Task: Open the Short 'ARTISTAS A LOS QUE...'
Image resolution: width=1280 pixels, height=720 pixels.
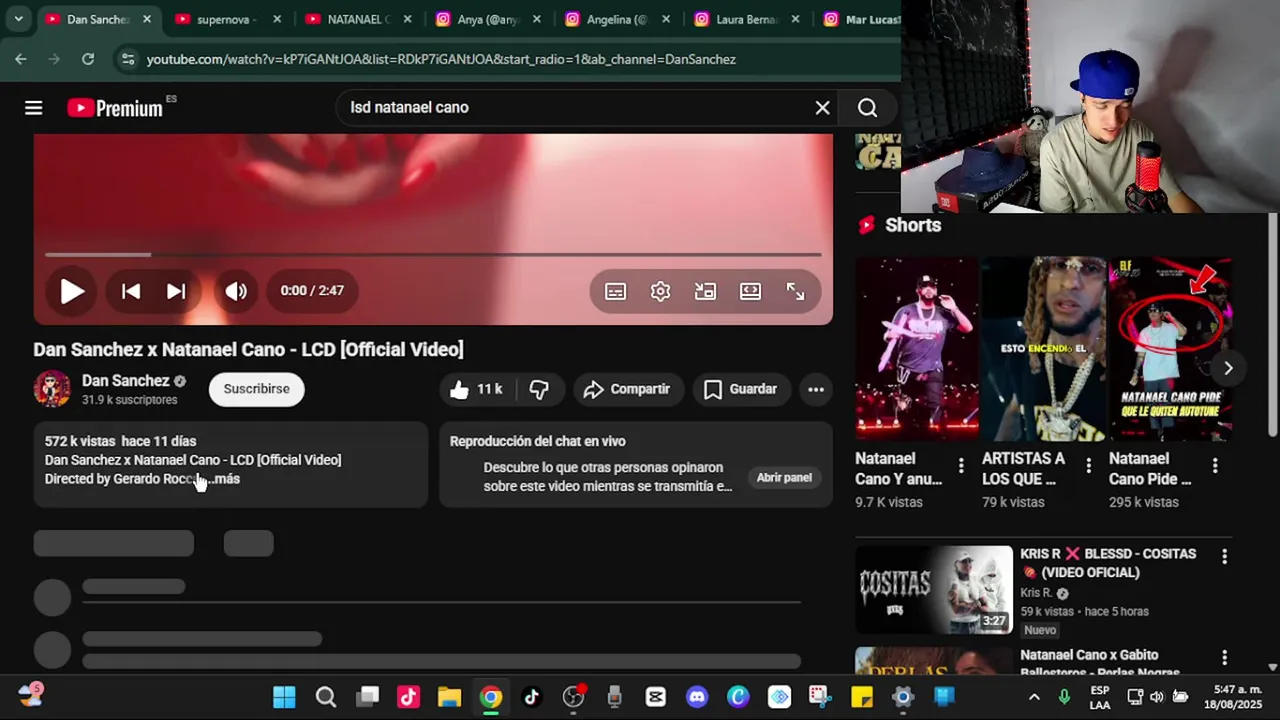Action: tap(1044, 349)
